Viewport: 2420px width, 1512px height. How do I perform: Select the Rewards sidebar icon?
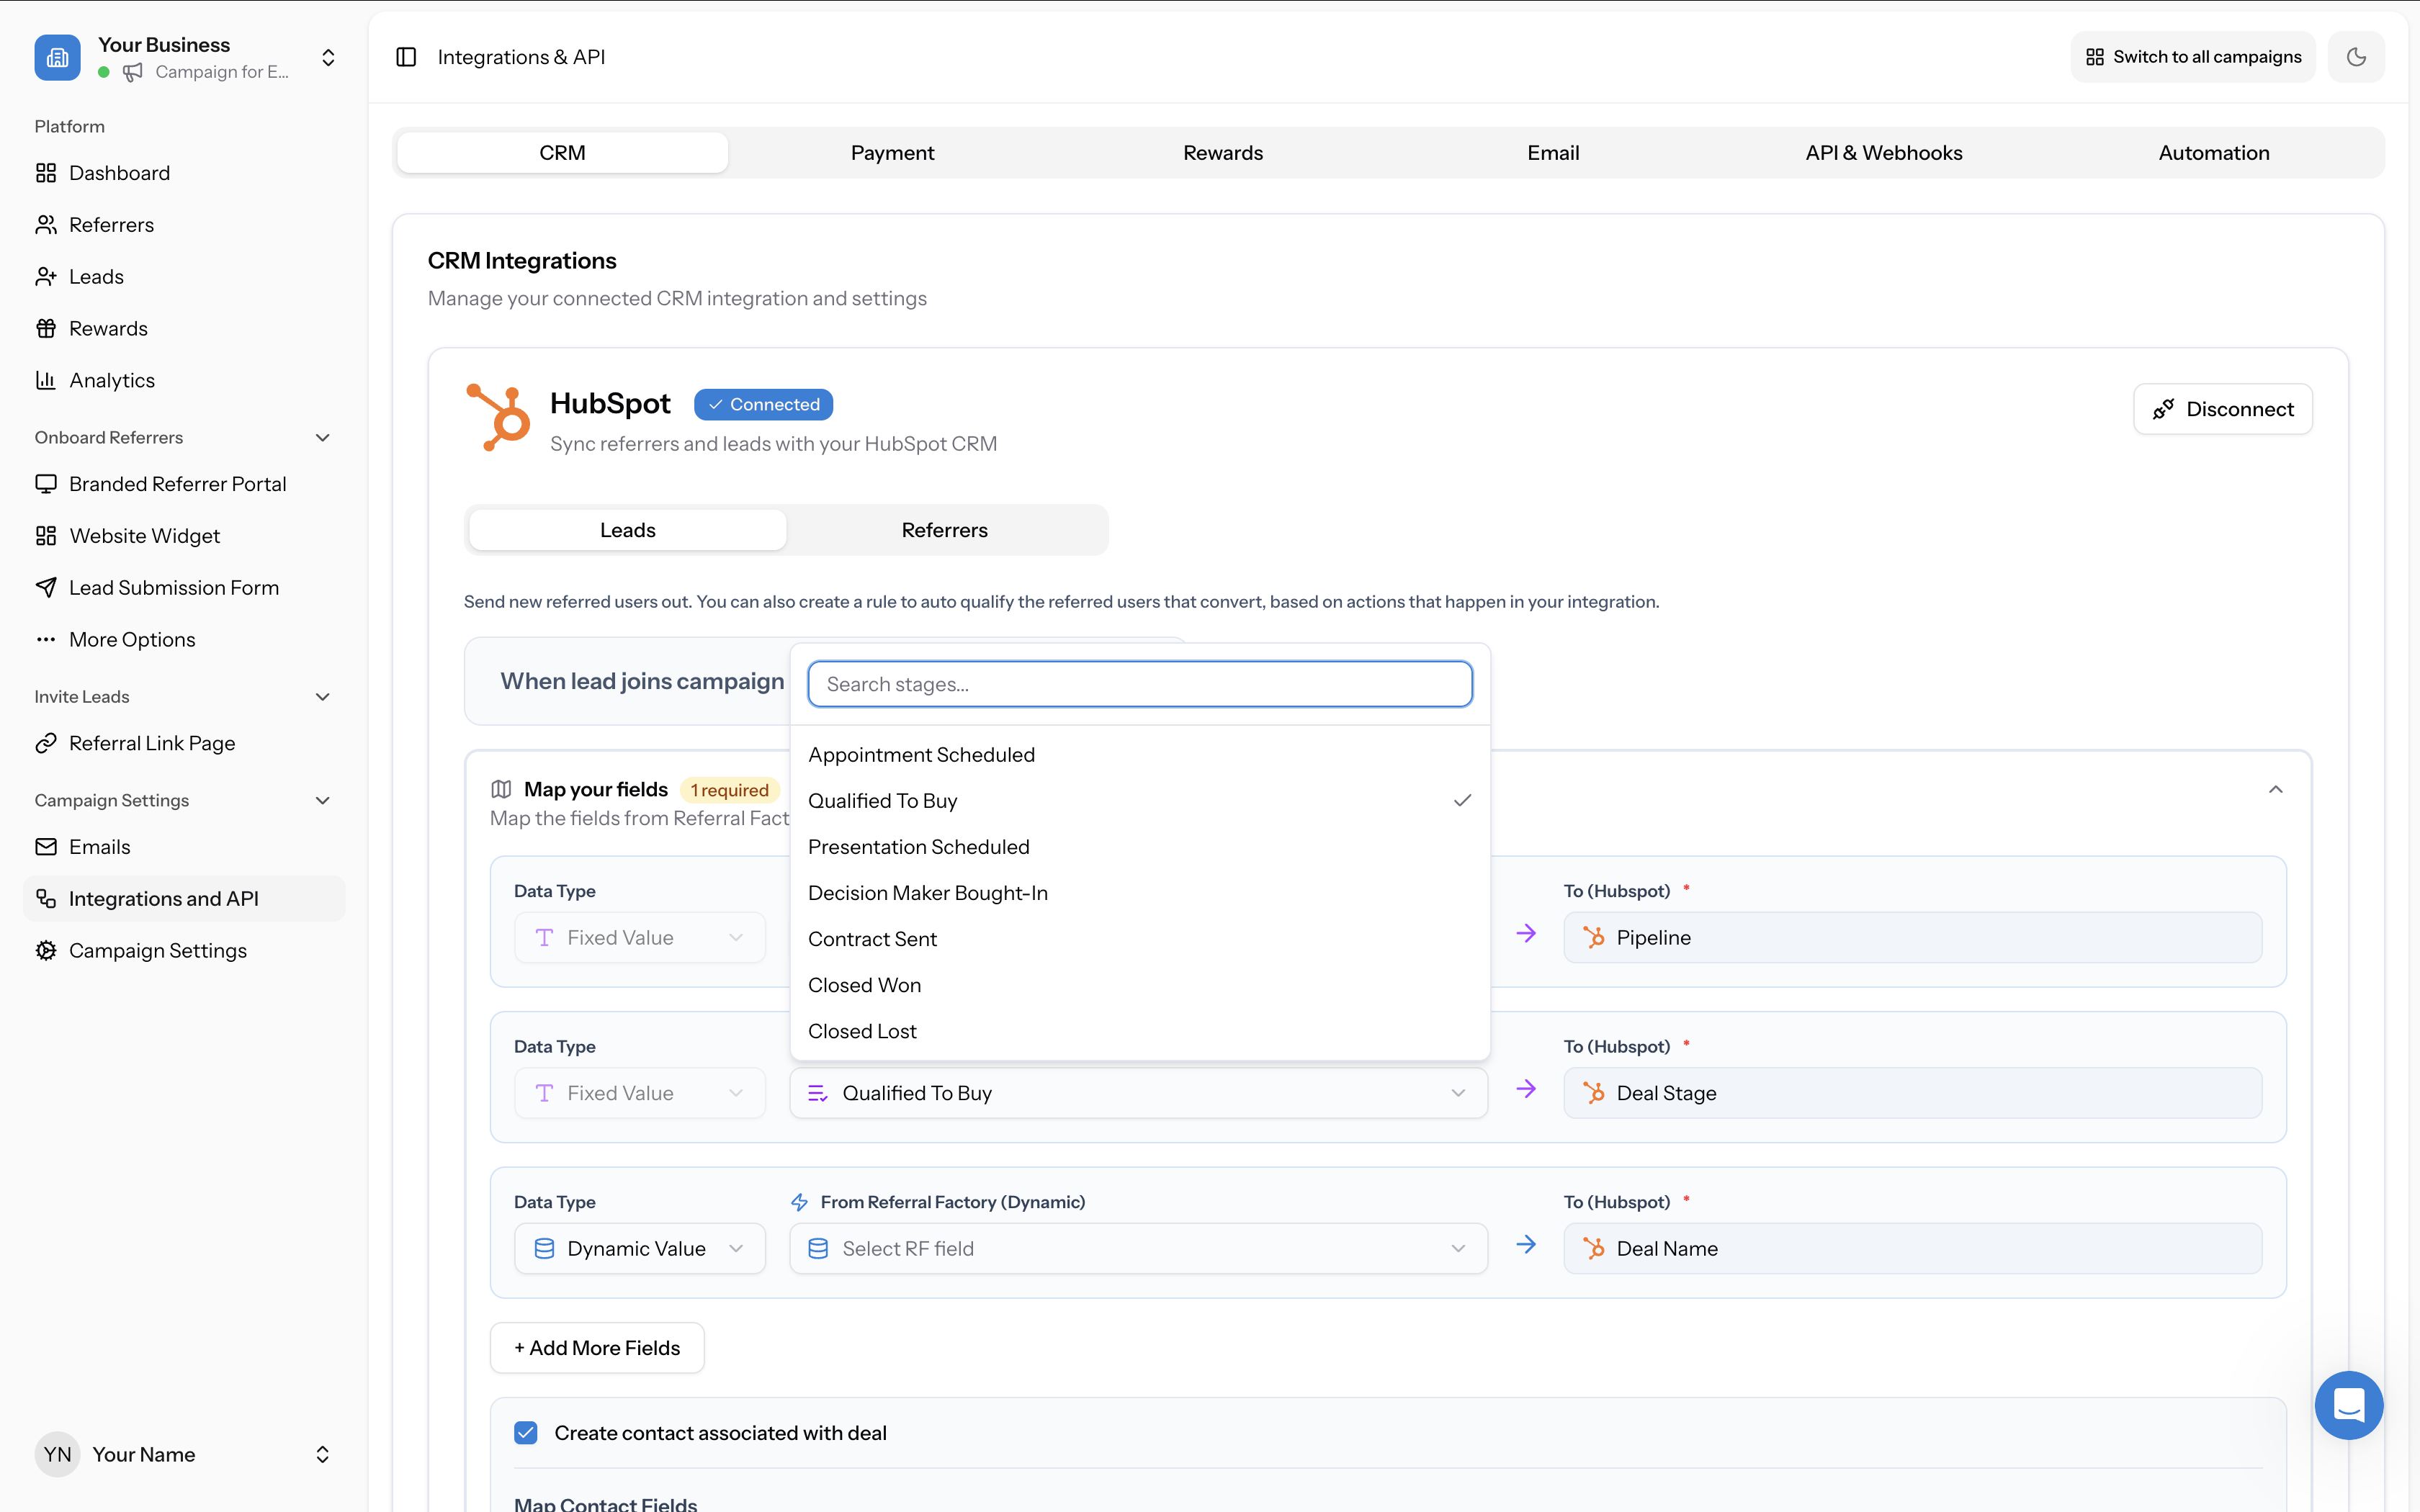tap(46, 327)
